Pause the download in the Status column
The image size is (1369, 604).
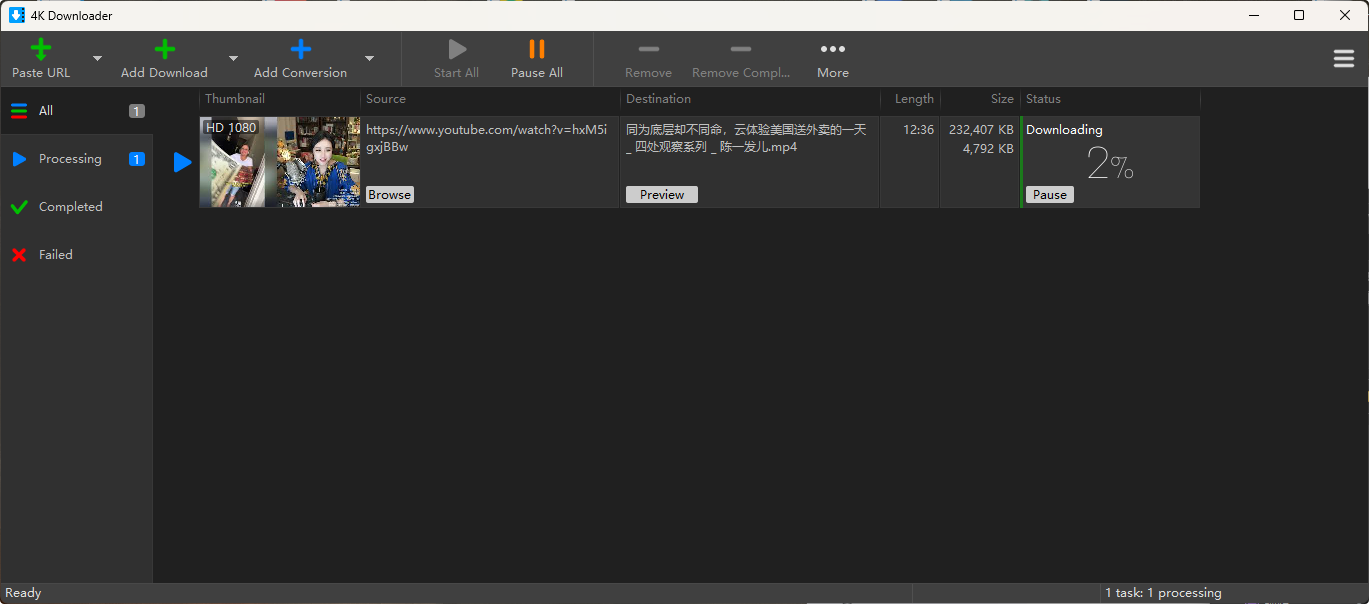tap(1049, 195)
